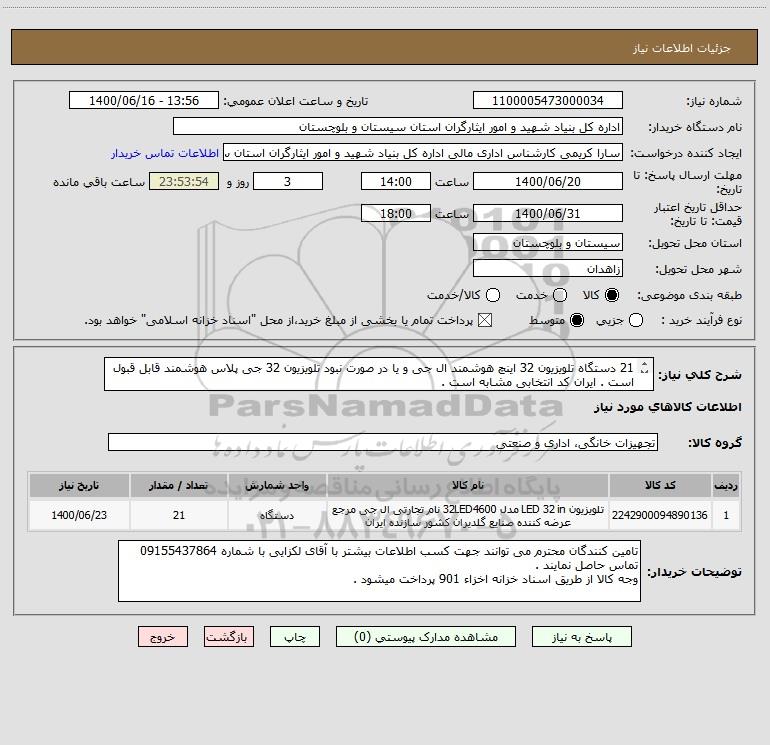The width and height of the screenshot is (770, 745).
Task: Click the ردیف column header
Action: pyautogui.click(x=726, y=485)
